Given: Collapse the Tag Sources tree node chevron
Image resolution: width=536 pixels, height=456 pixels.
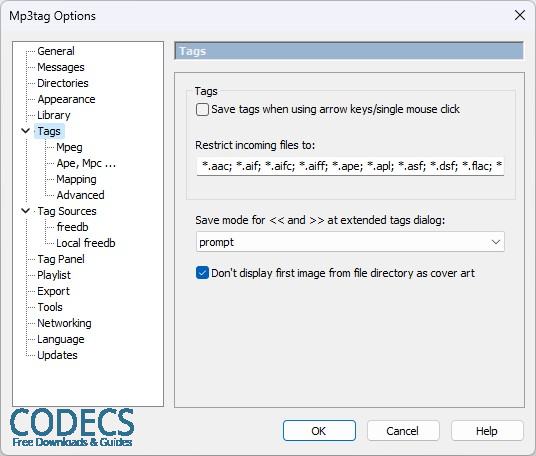Looking at the screenshot, I should click(26, 211).
